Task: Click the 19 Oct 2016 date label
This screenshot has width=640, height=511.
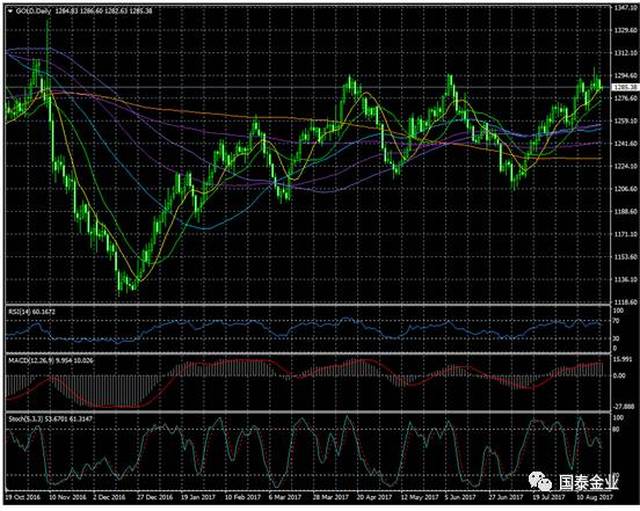Action: pyautogui.click(x=23, y=495)
